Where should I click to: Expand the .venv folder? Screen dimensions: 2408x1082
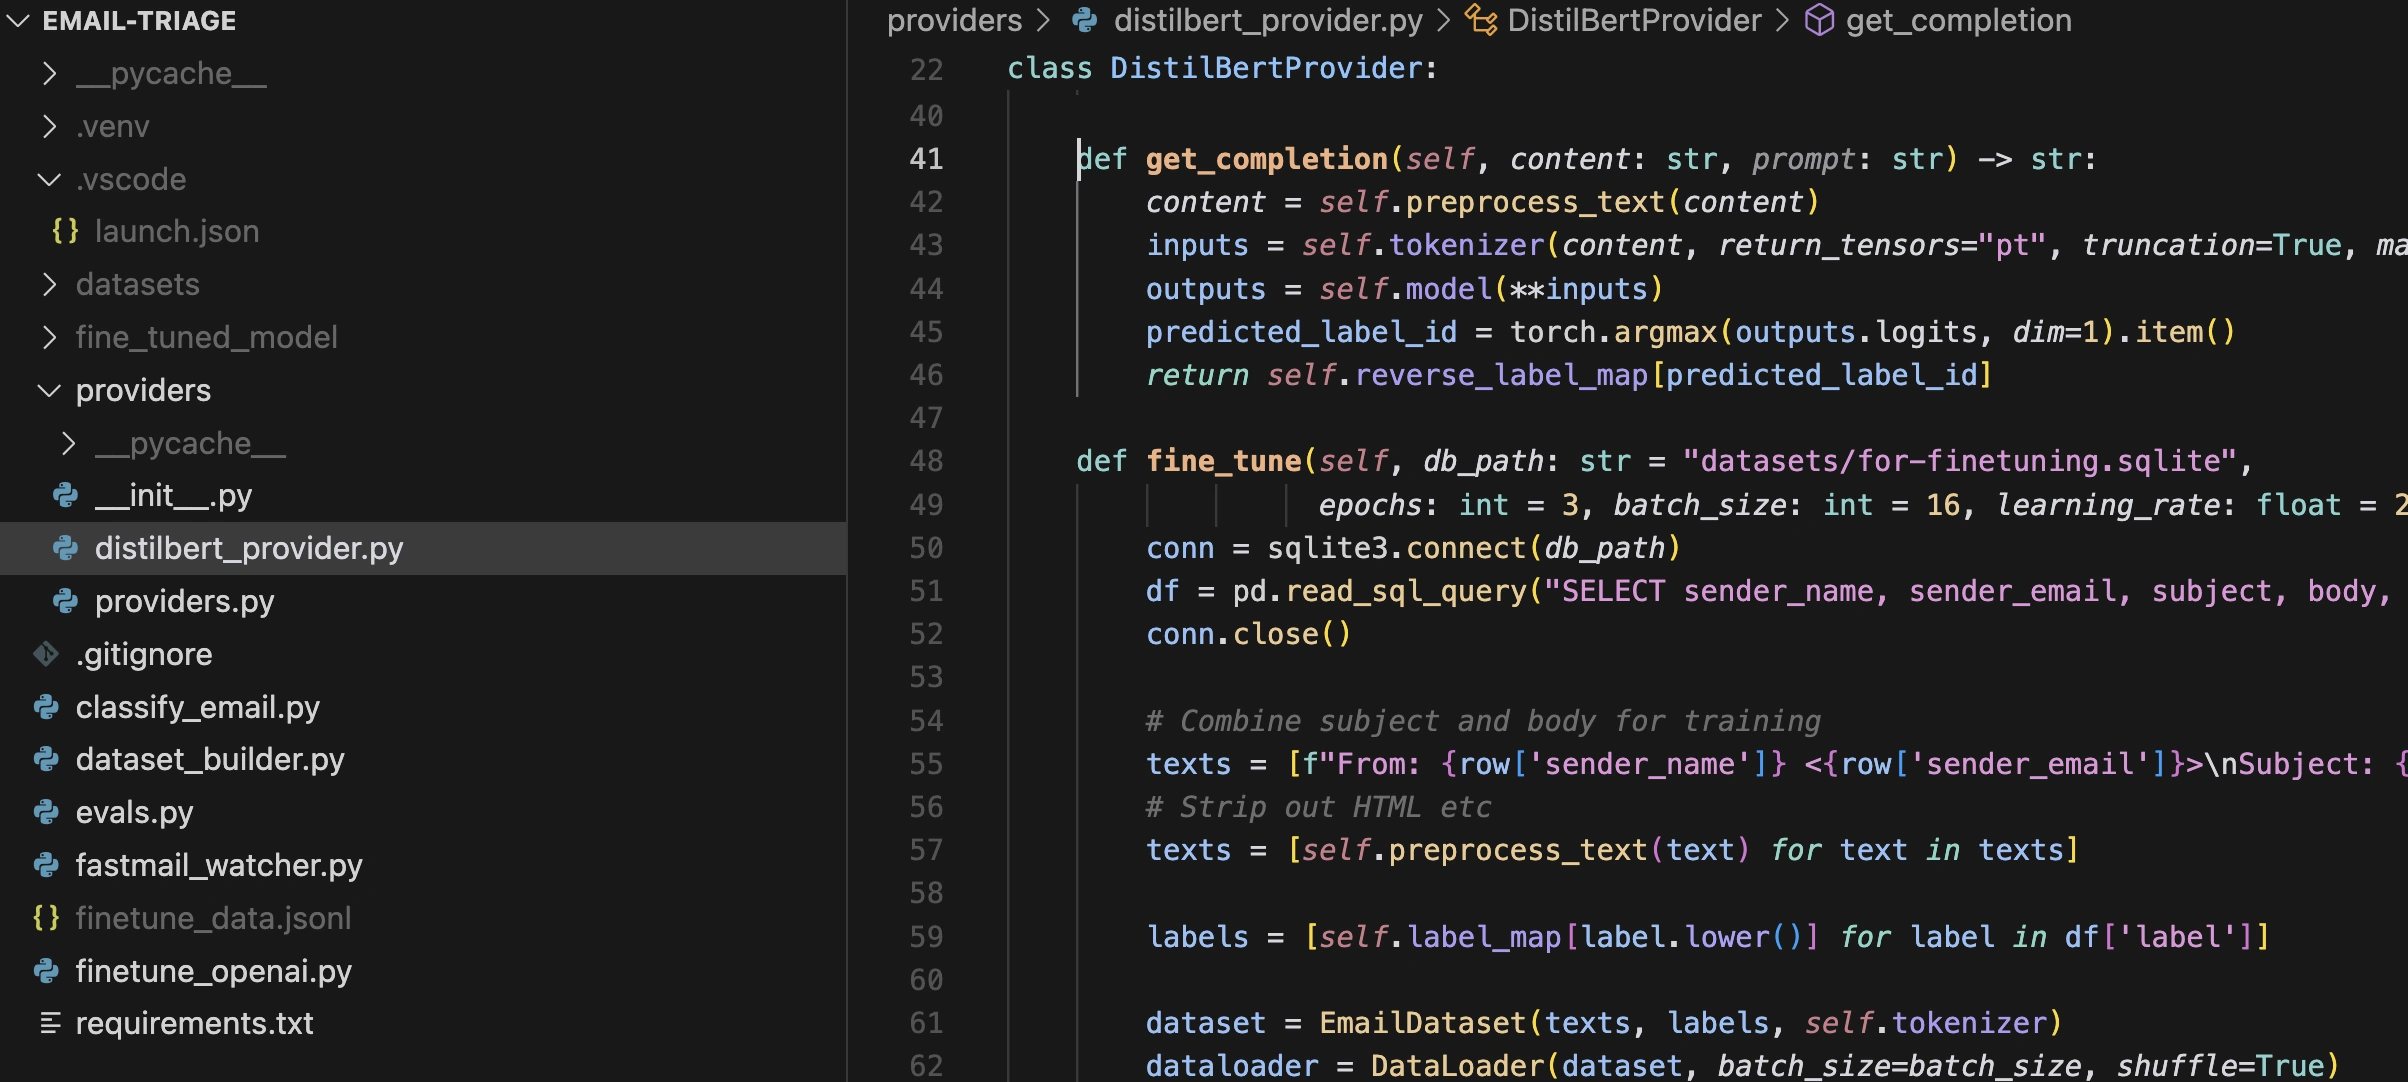49,126
